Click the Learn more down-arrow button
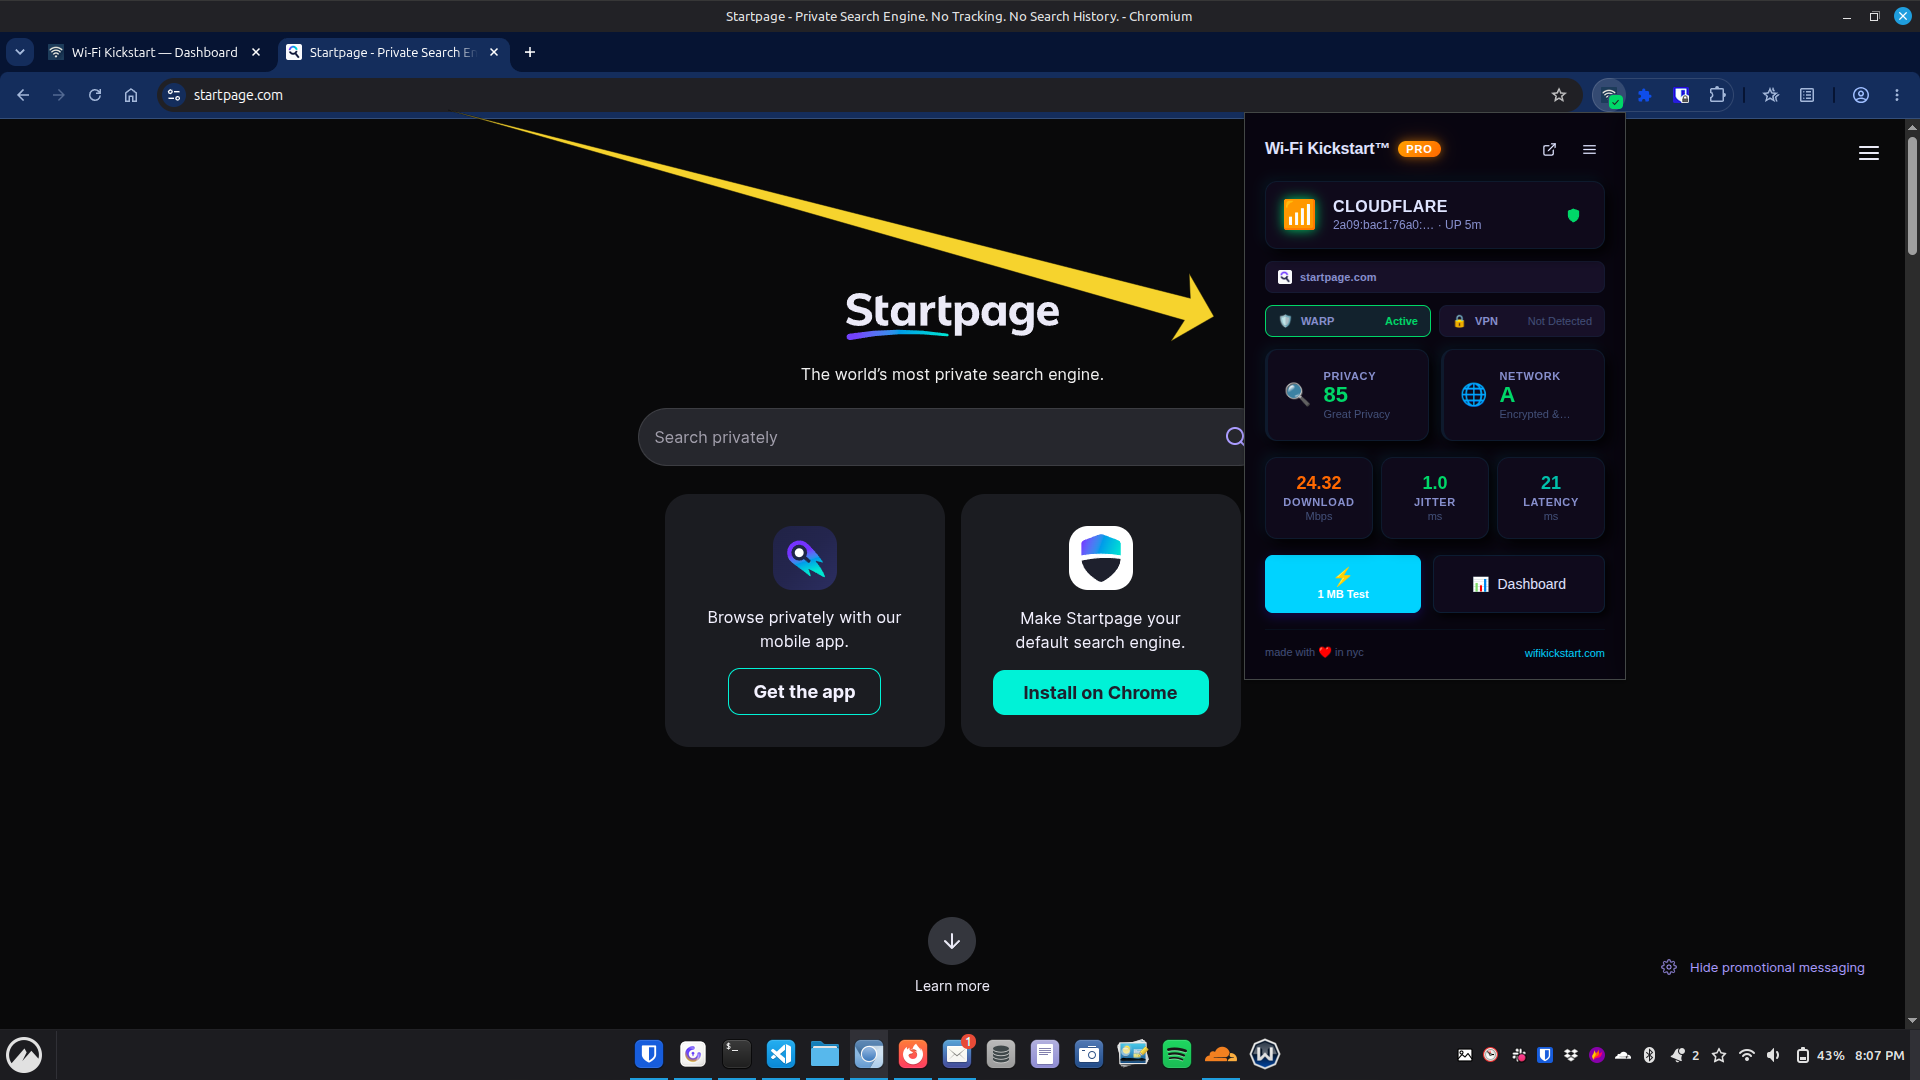This screenshot has height=1080, width=1920. pos(952,941)
